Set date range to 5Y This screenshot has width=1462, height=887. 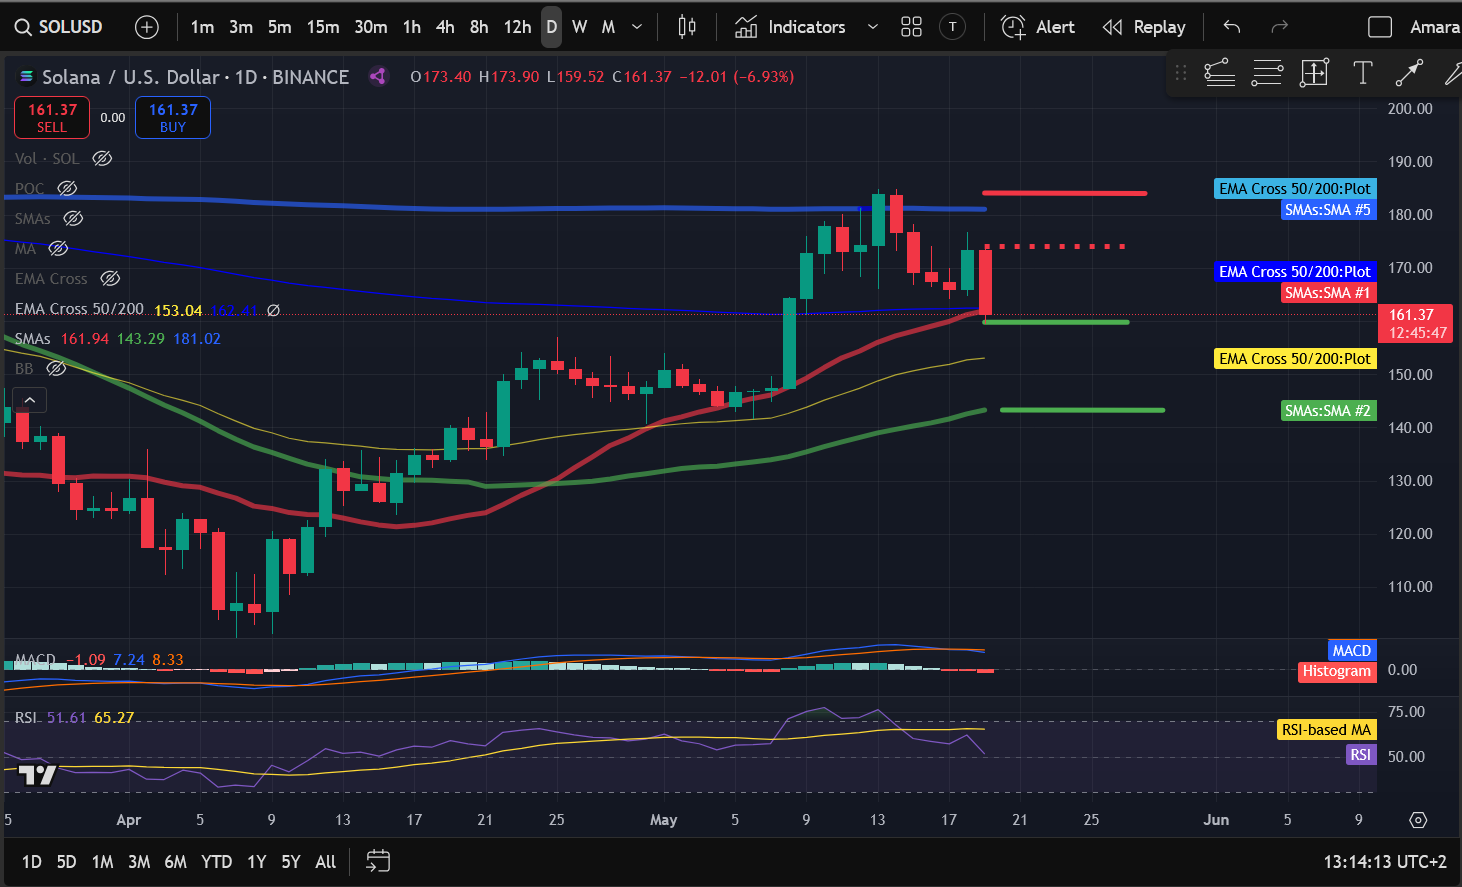290,861
